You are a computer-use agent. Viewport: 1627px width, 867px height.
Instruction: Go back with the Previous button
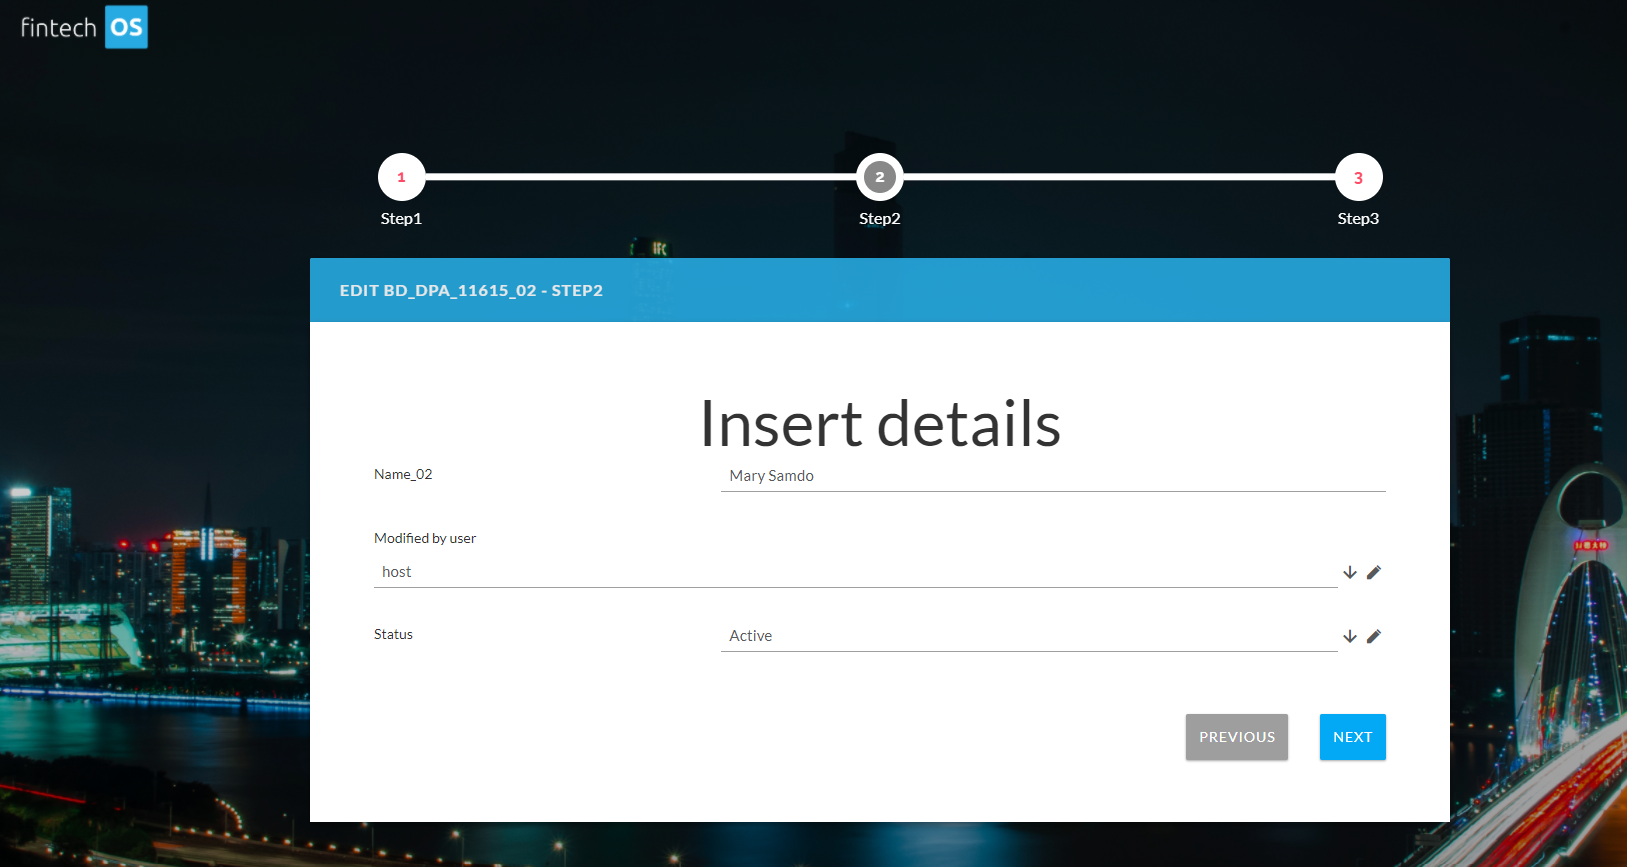coord(1236,737)
